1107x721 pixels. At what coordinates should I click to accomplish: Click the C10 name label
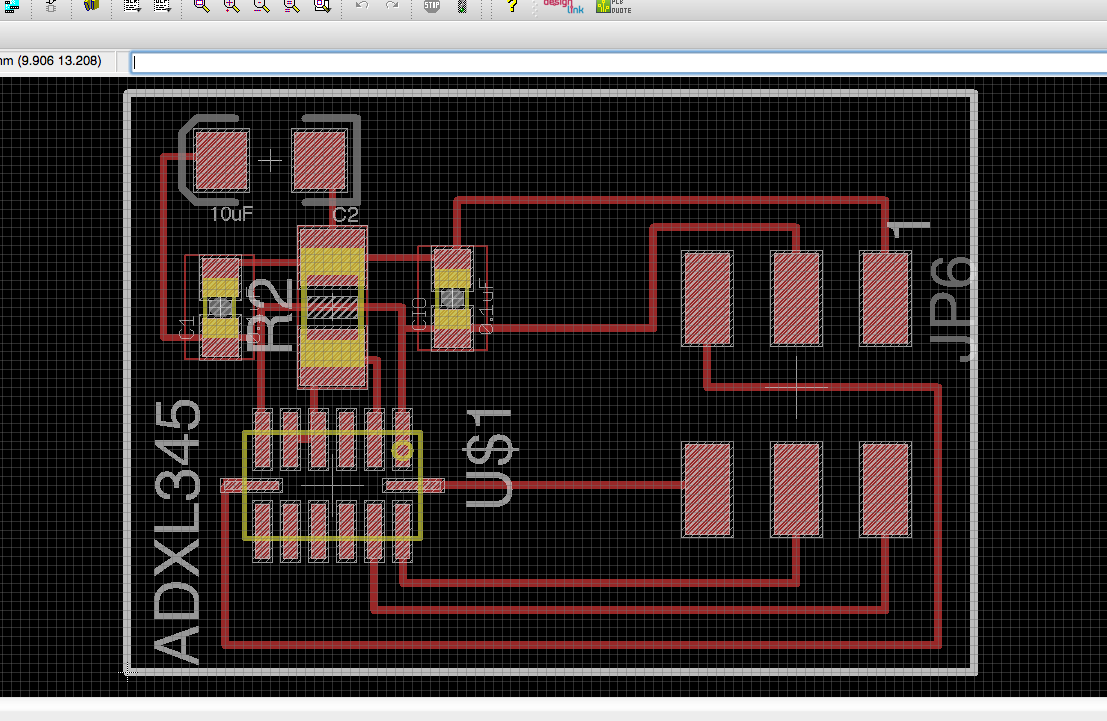419,314
